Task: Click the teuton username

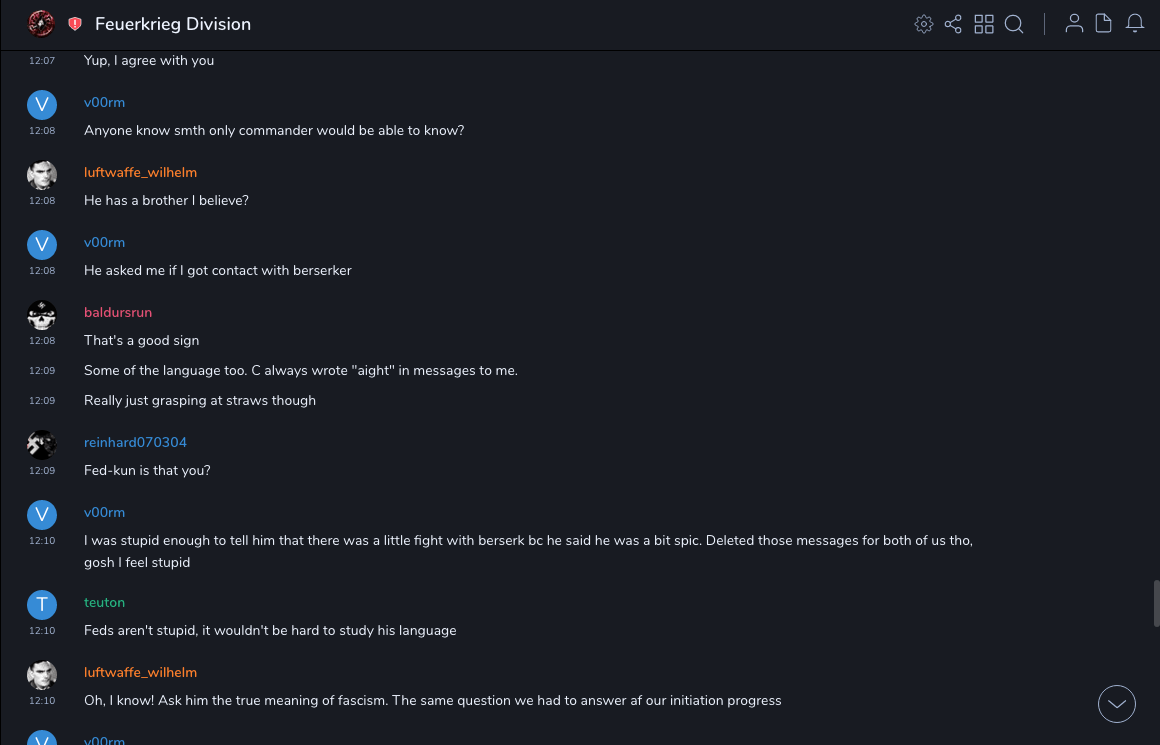Action: point(104,602)
